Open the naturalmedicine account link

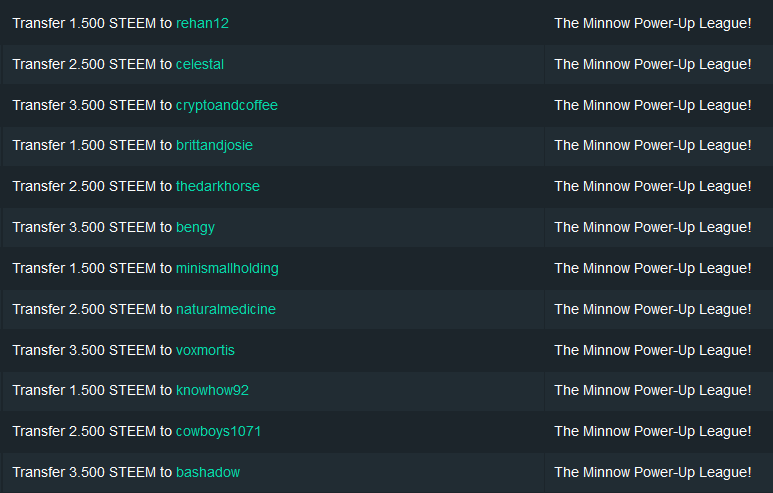(226, 309)
